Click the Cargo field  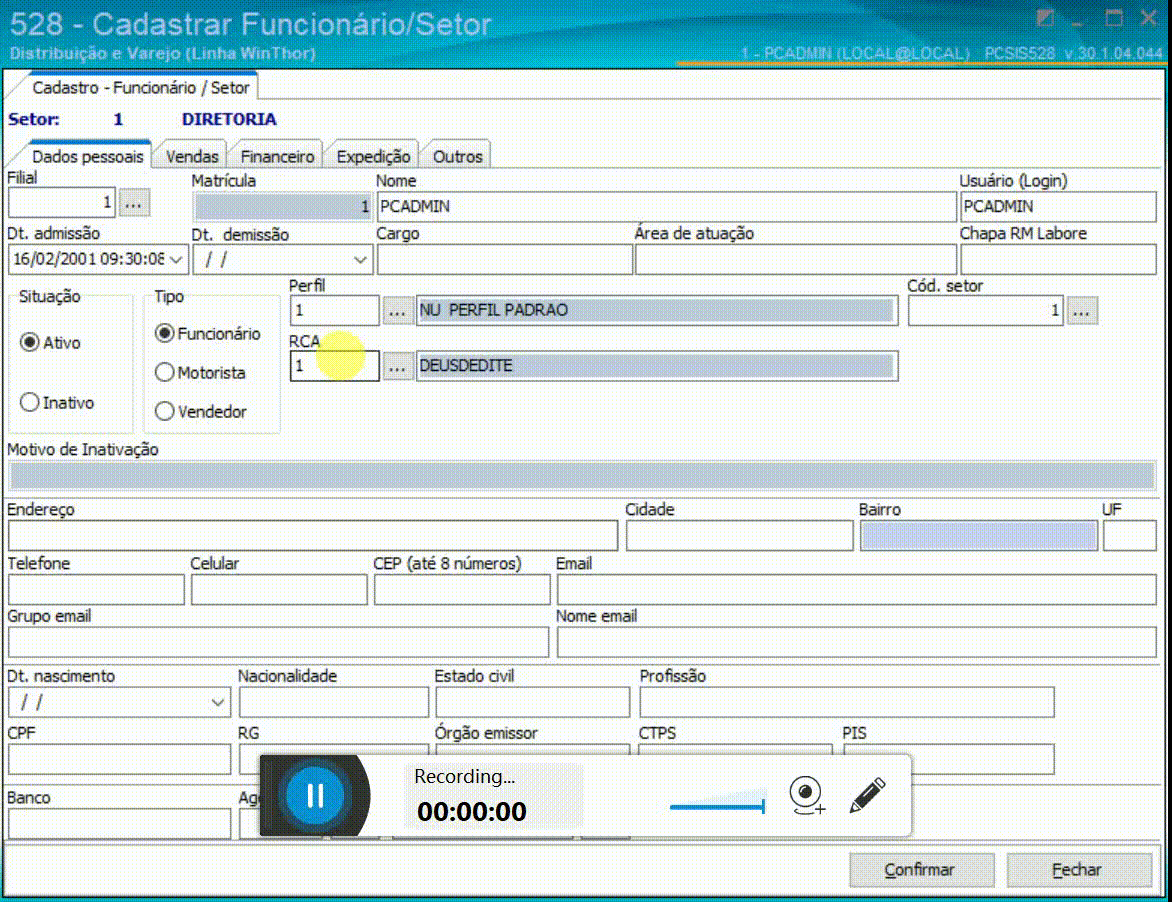505,259
